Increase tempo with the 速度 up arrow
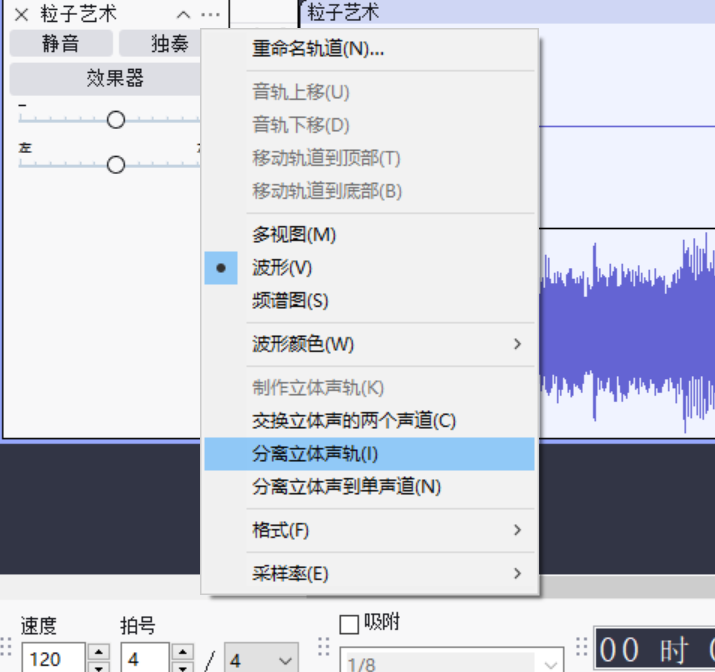 (x=99, y=652)
